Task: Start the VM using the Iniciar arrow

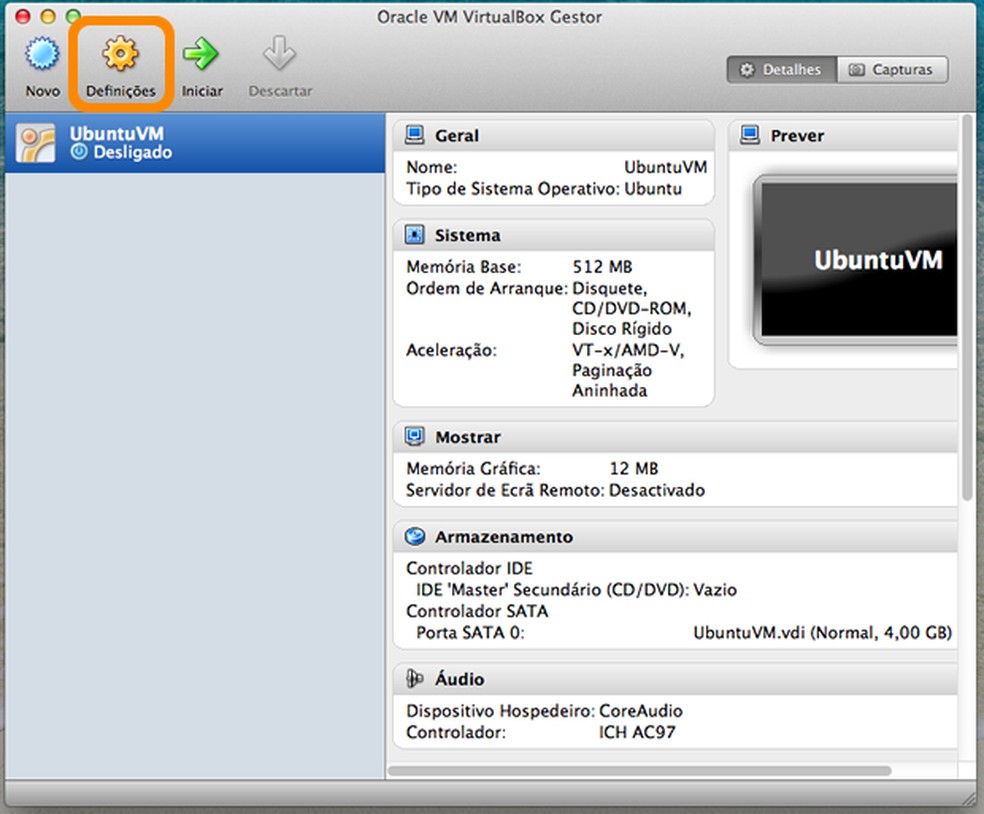Action: 201,60
